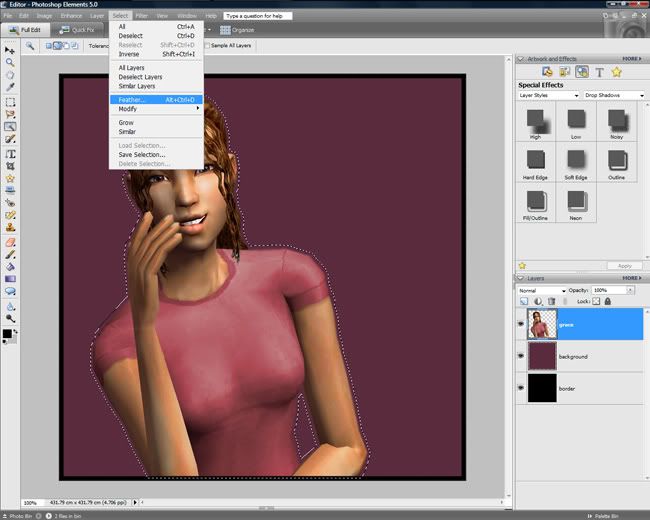Image resolution: width=650 pixels, height=520 pixels.
Task: Select the Gradient tool
Action: [10, 279]
